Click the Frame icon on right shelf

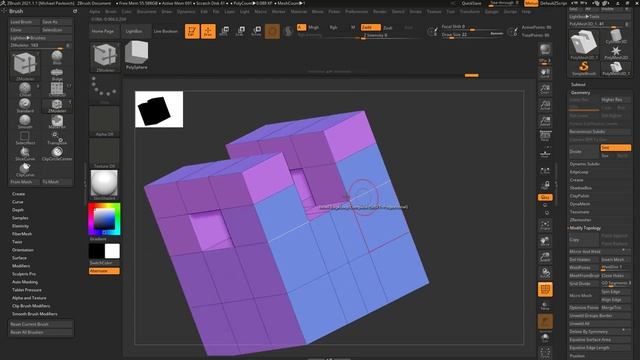coord(545,226)
